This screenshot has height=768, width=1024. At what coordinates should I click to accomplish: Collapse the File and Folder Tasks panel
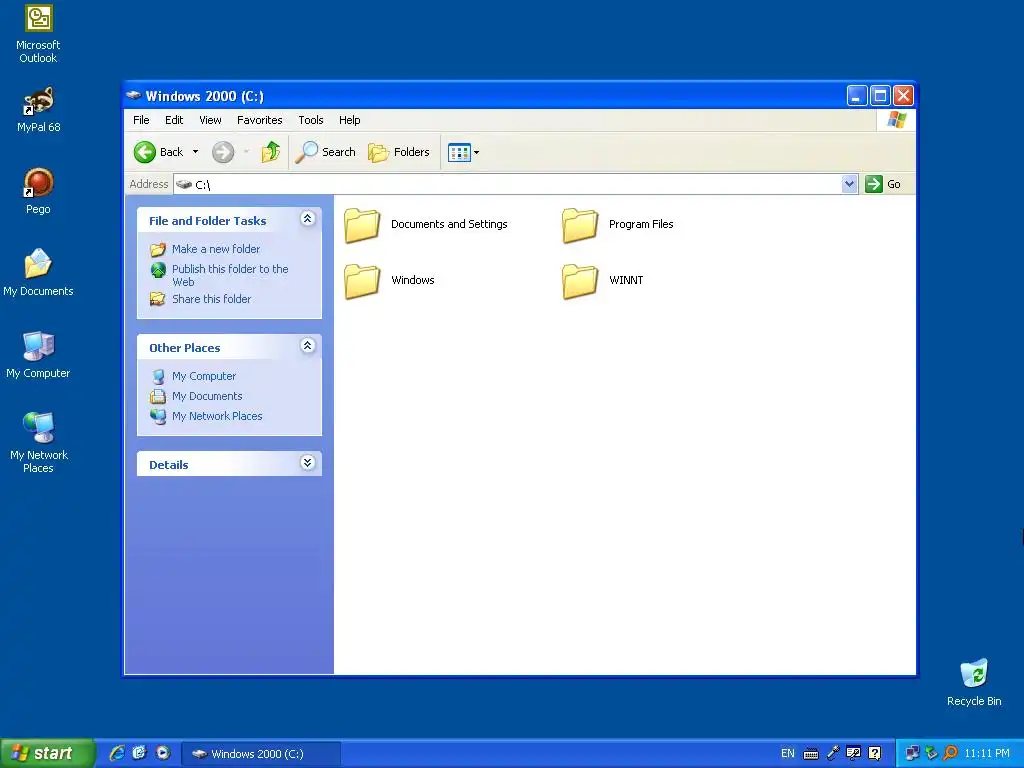308,219
